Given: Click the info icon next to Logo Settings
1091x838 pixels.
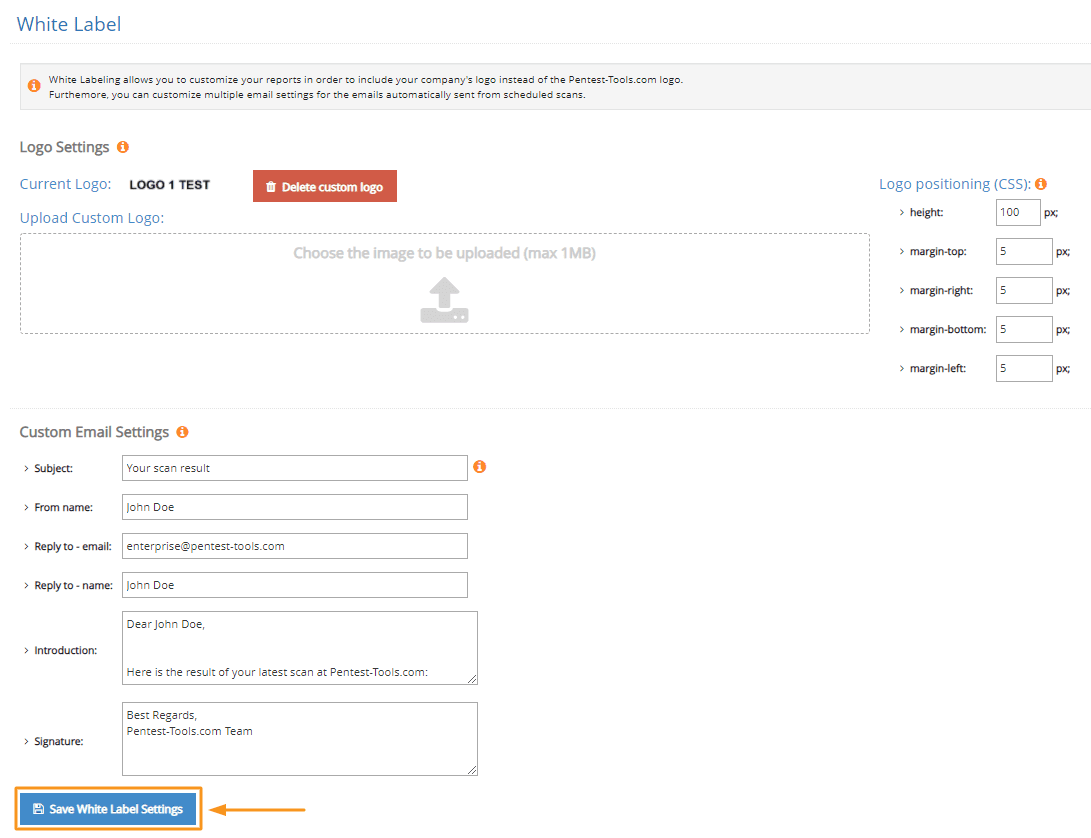Looking at the screenshot, I should coord(123,147).
